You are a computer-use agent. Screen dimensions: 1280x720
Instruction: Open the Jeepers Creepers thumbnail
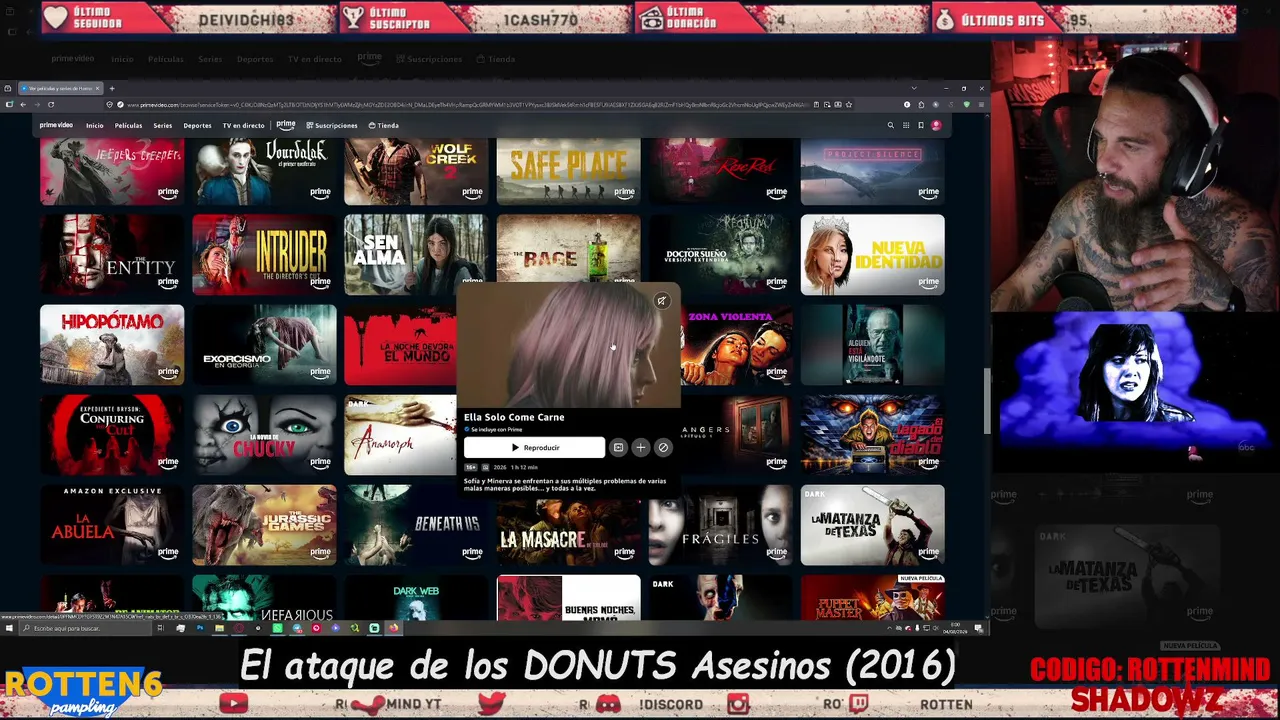(x=112, y=172)
